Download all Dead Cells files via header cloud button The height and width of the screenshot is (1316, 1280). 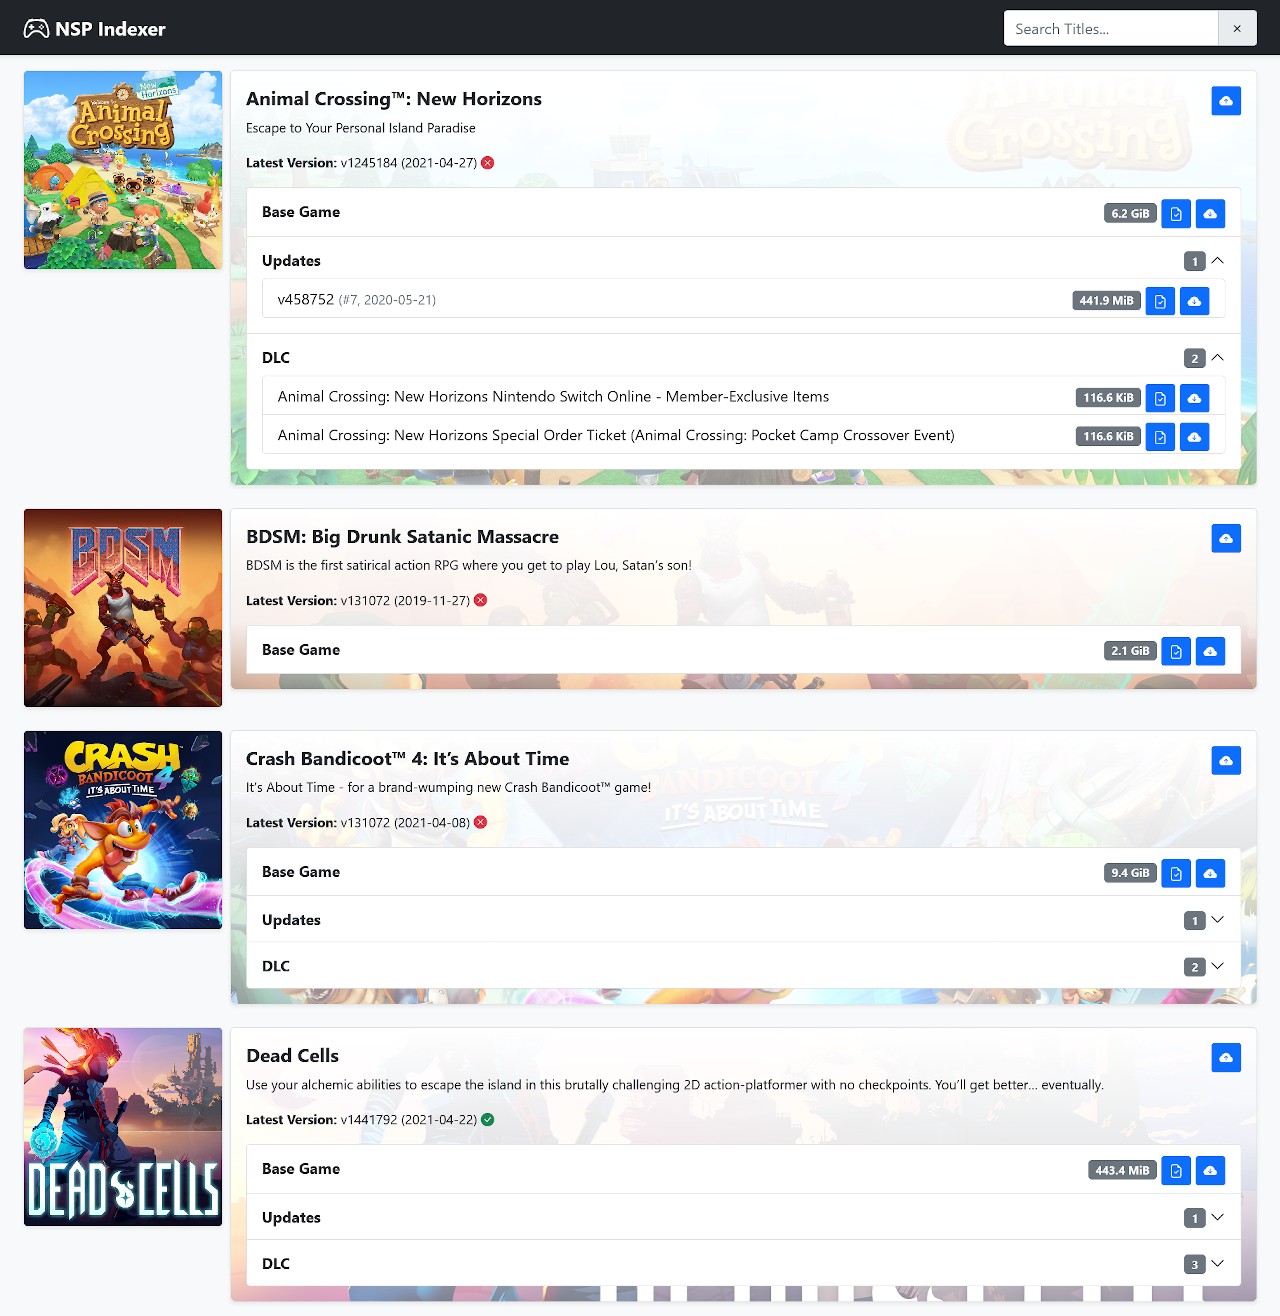coord(1226,1058)
